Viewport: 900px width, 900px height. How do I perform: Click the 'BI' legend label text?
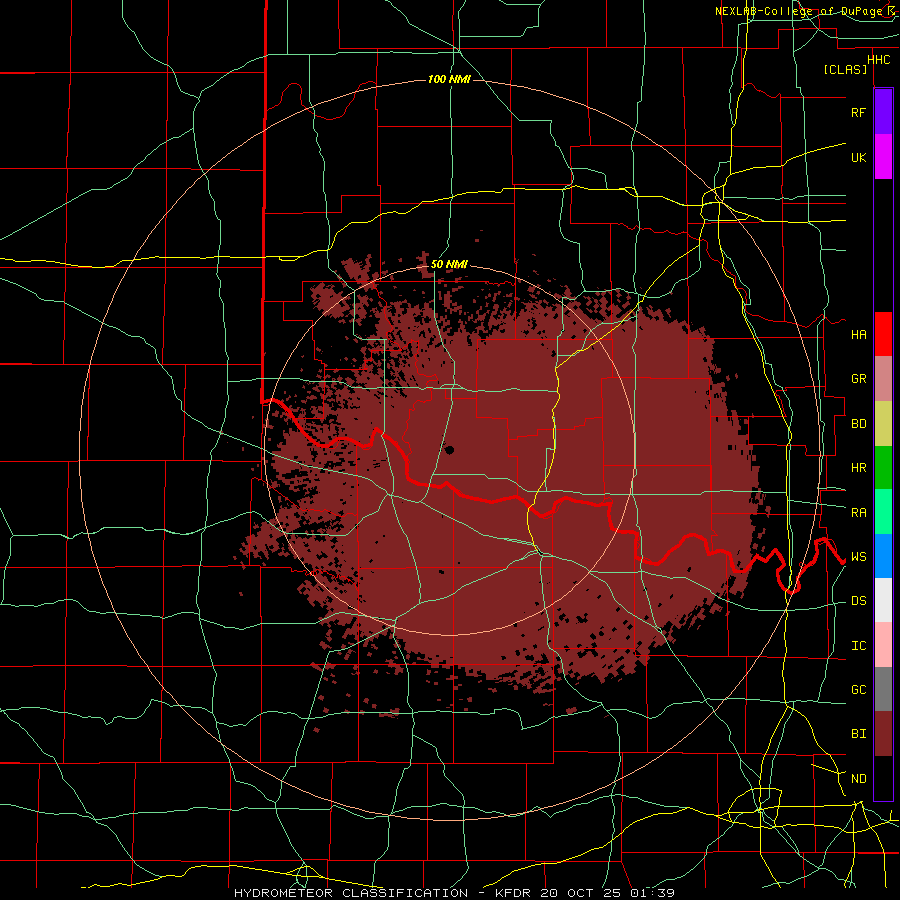(x=858, y=734)
